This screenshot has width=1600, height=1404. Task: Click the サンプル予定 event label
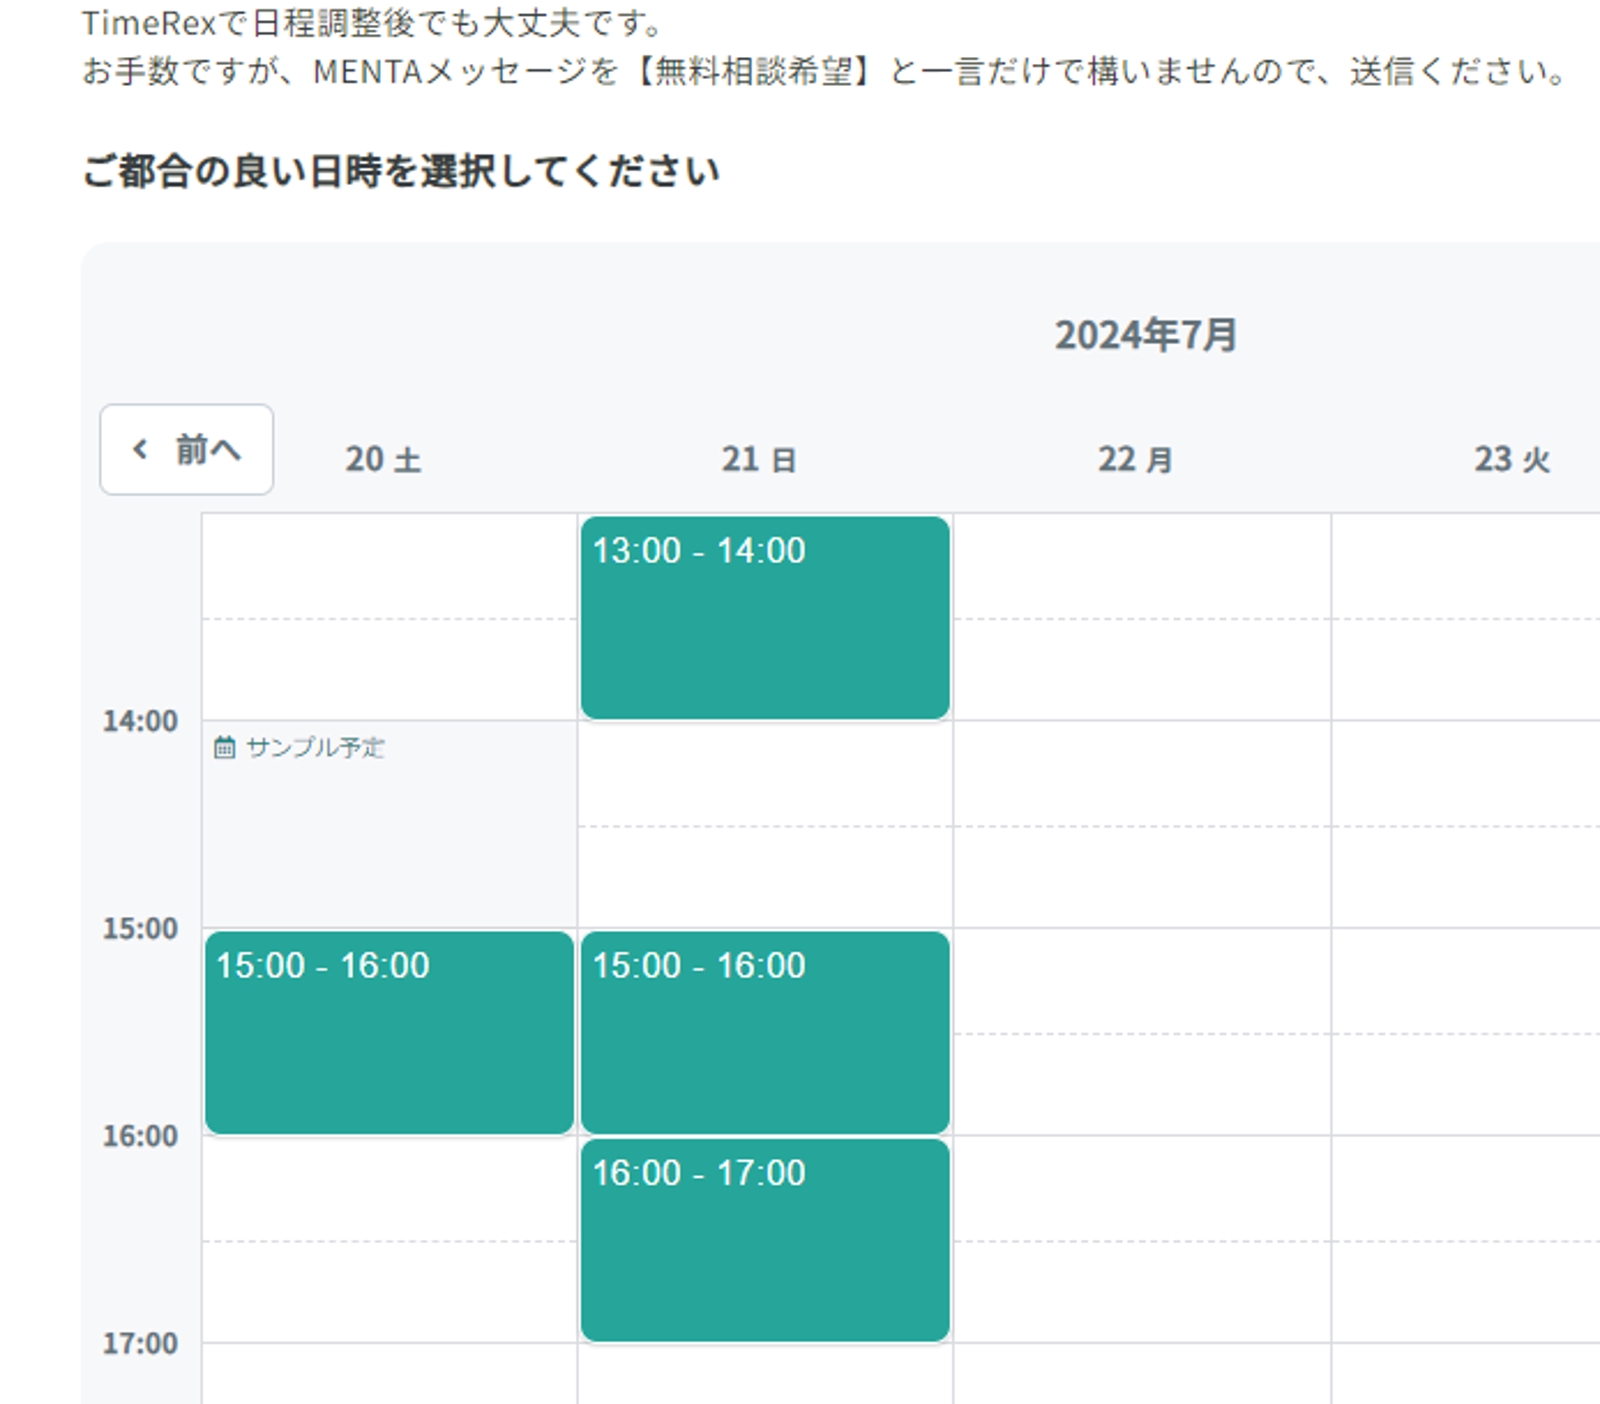tap(315, 747)
